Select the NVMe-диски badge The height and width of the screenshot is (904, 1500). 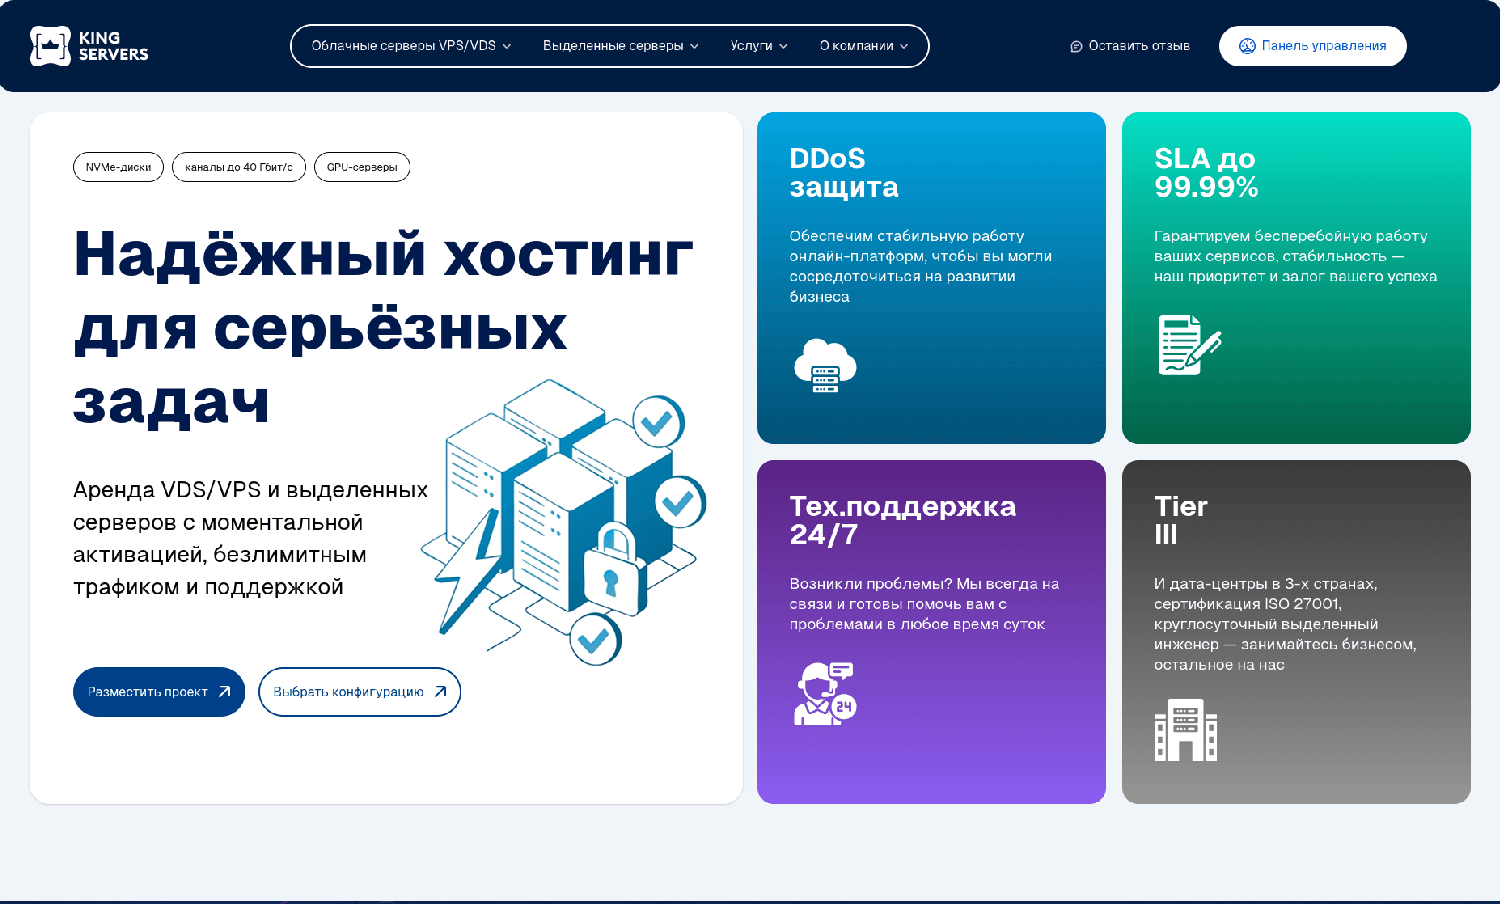[x=118, y=167]
